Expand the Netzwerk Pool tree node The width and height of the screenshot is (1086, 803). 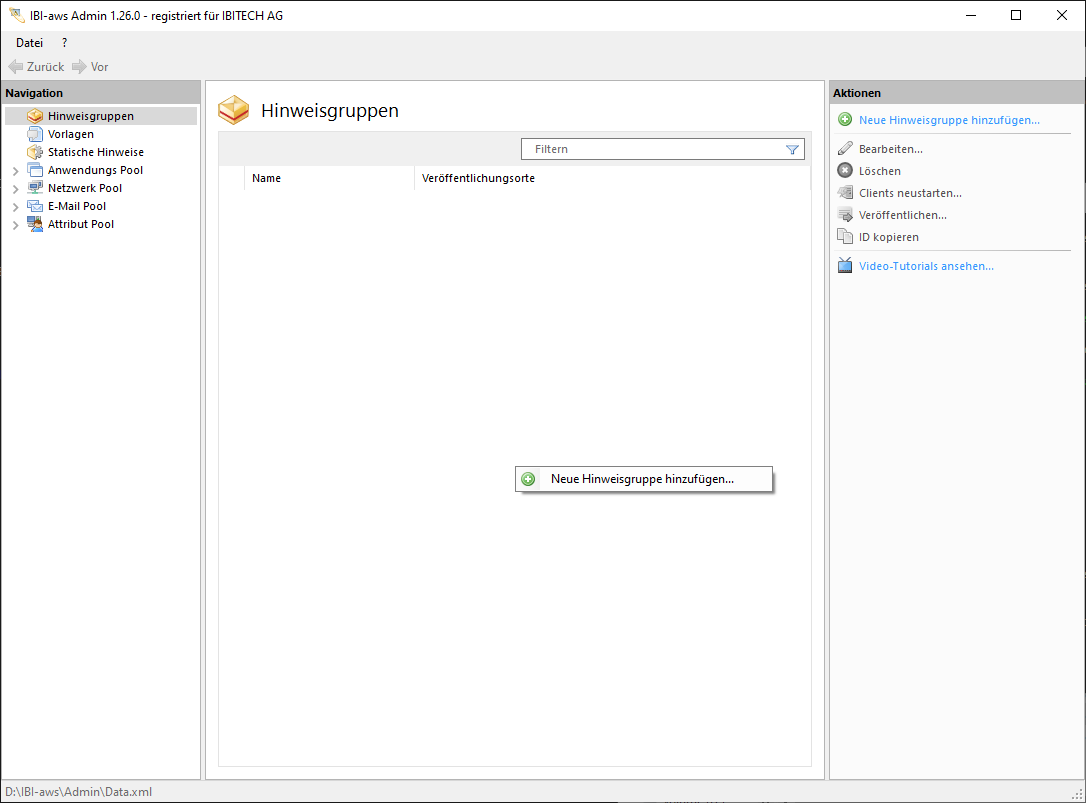15,189
